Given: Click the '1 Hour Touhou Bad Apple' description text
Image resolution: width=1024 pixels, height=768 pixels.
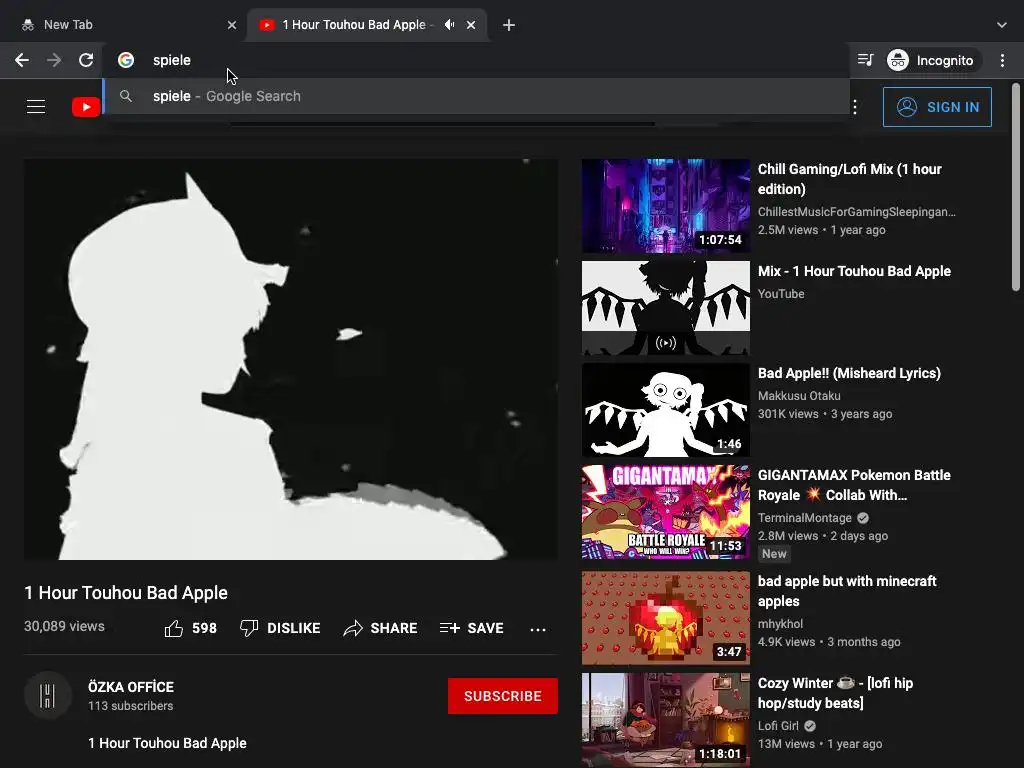Looking at the screenshot, I should point(167,743).
